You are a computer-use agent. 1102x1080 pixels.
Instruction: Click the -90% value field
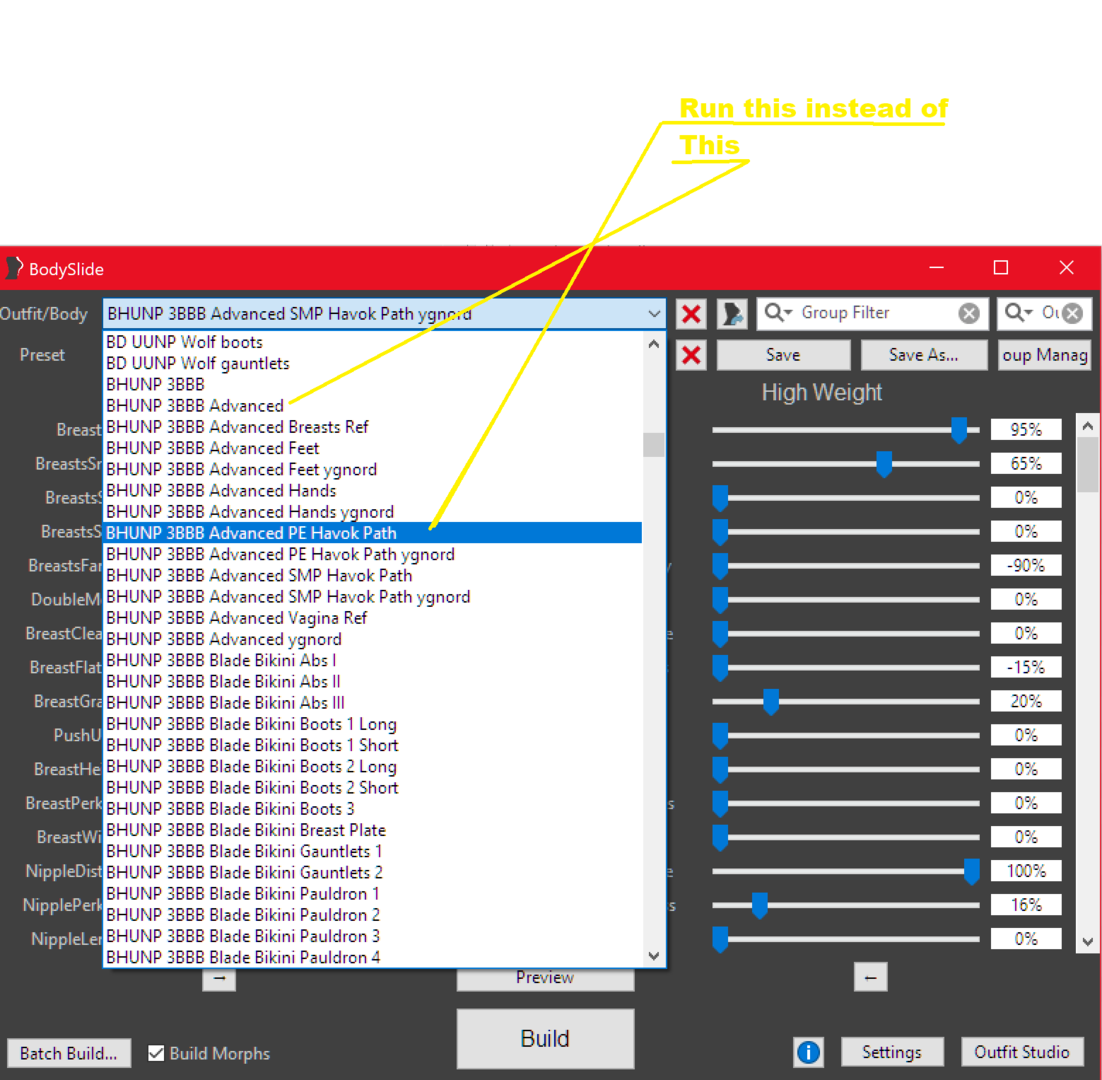tap(1025, 566)
